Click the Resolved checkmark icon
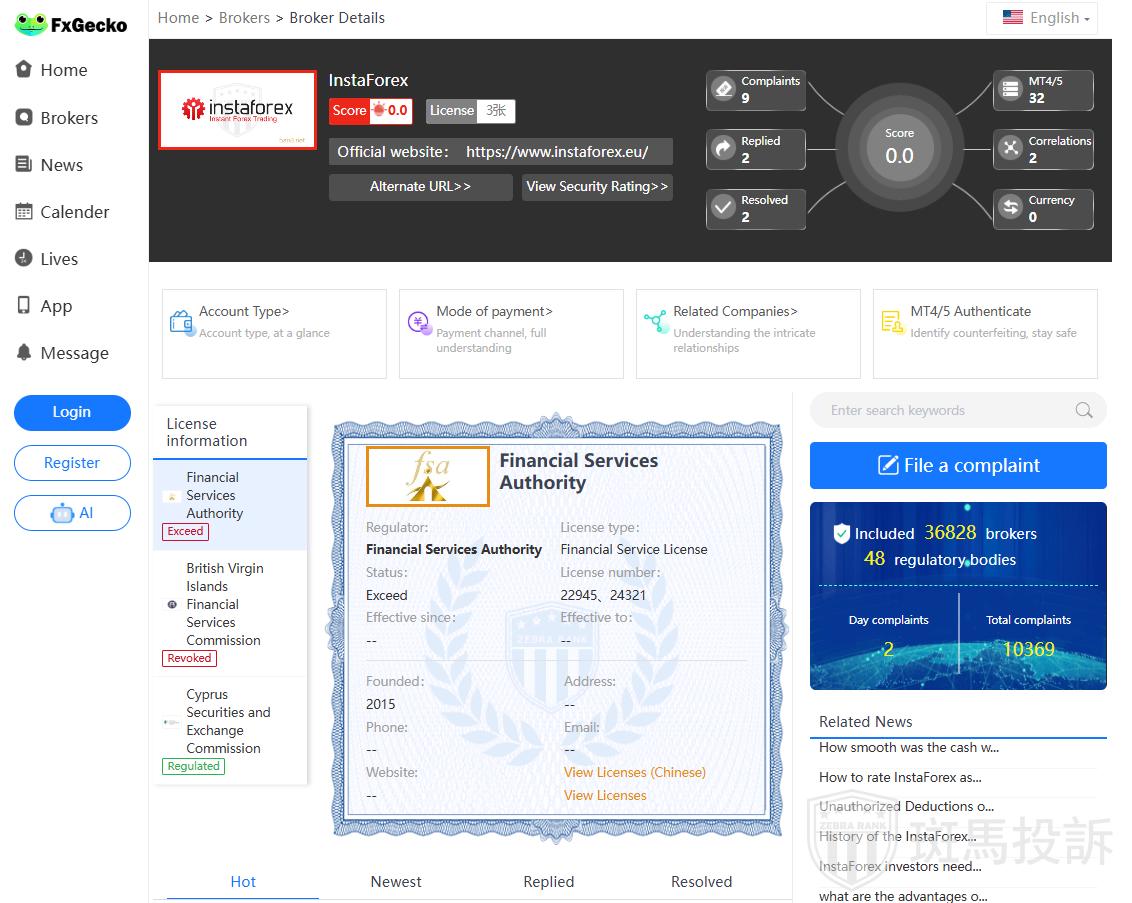 (x=723, y=208)
